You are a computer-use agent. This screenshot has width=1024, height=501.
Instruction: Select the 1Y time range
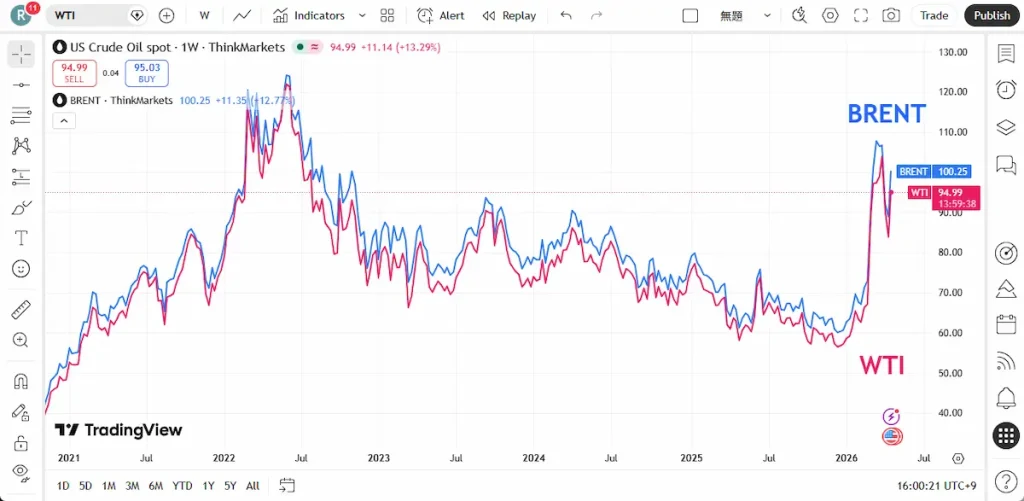208,485
